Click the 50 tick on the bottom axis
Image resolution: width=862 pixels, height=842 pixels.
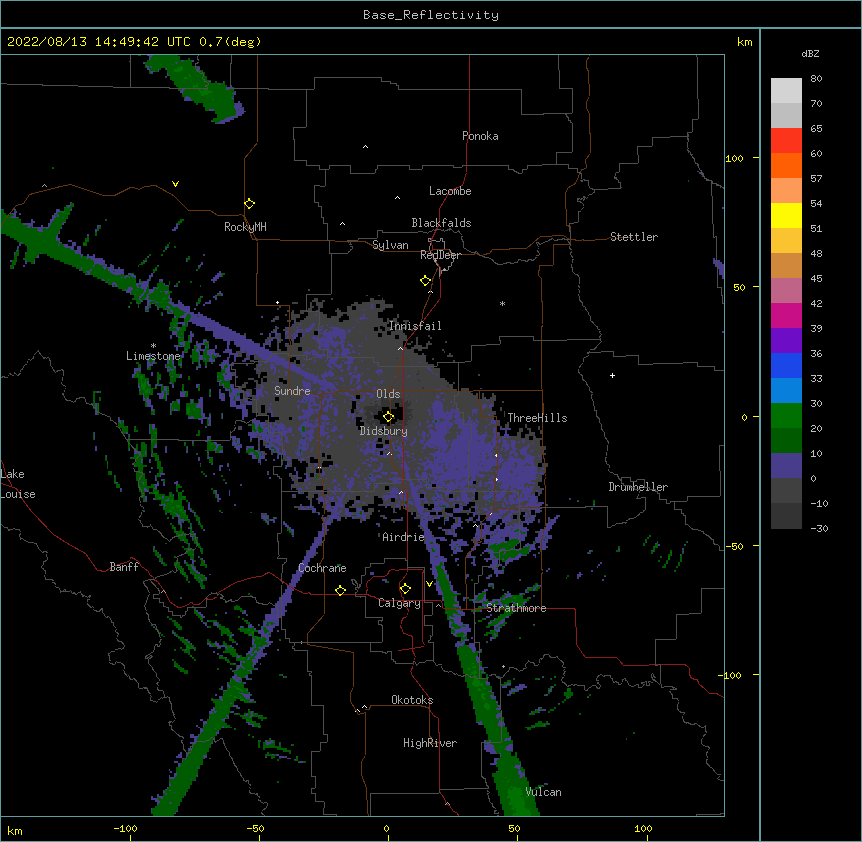click(514, 828)
